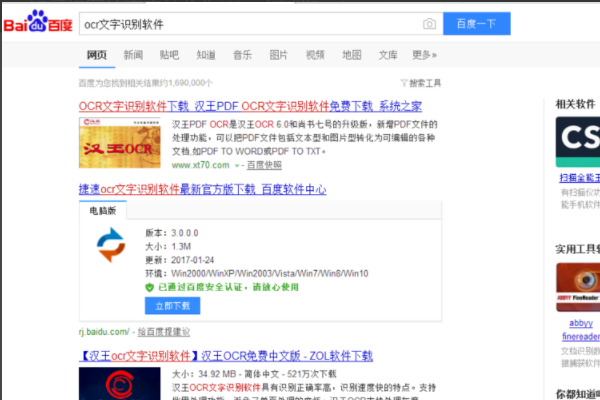Screen dimensions: 600x400
Task: Click the 34.92 MB size text
Action: (x=217, y=374)
